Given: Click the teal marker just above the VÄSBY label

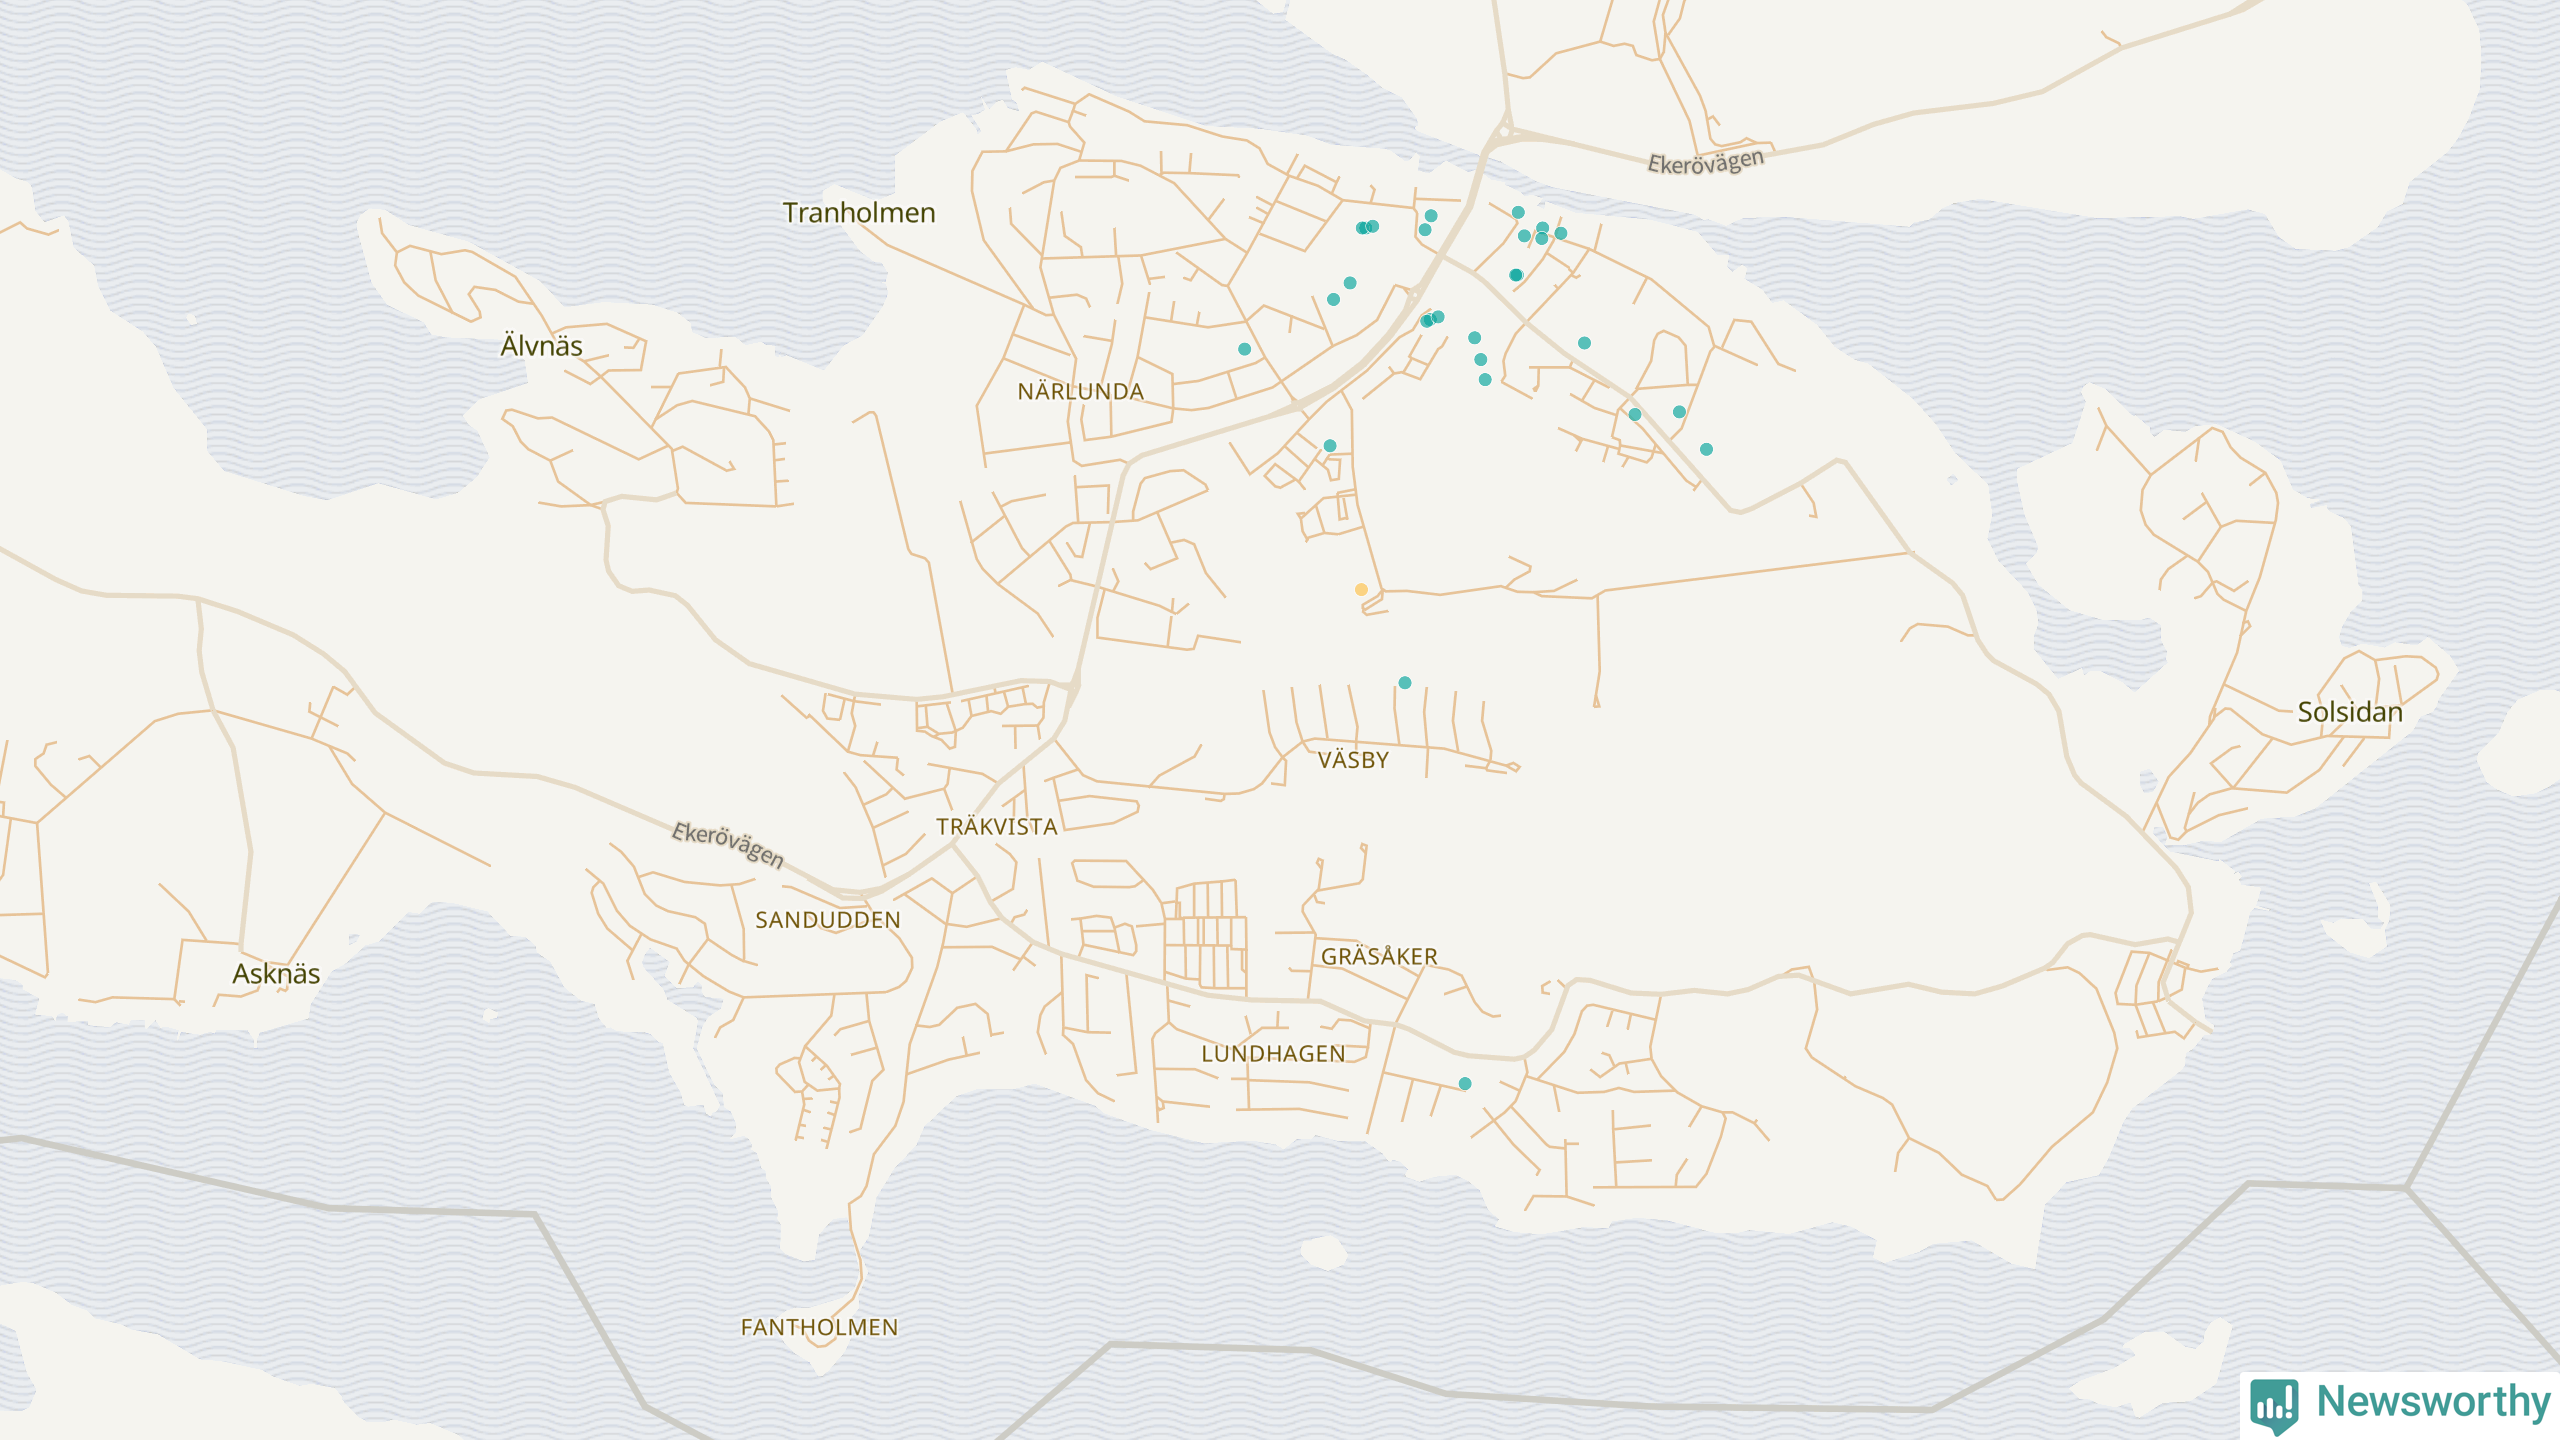Looking at the screenshot, I should [1405, 683].
